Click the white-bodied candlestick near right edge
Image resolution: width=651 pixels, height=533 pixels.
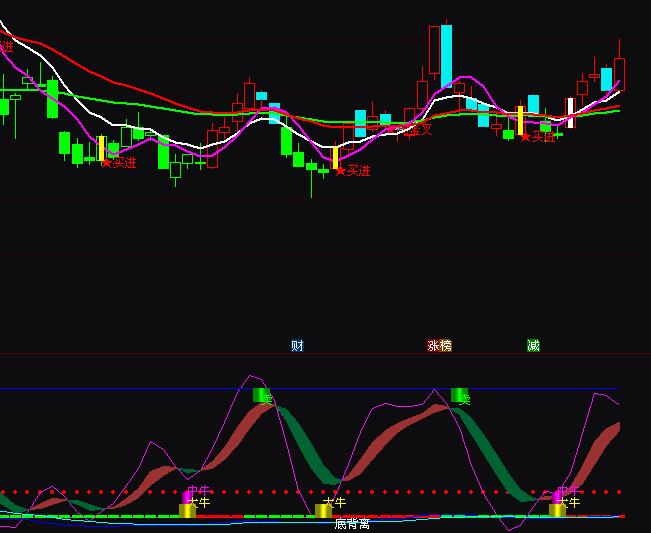click(x=570, y=107)
